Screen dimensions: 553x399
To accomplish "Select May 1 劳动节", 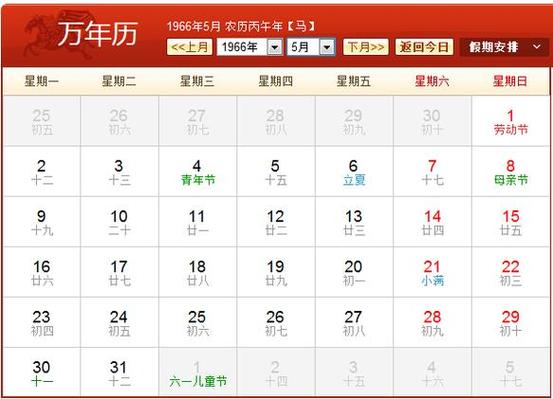I will 510,122.
